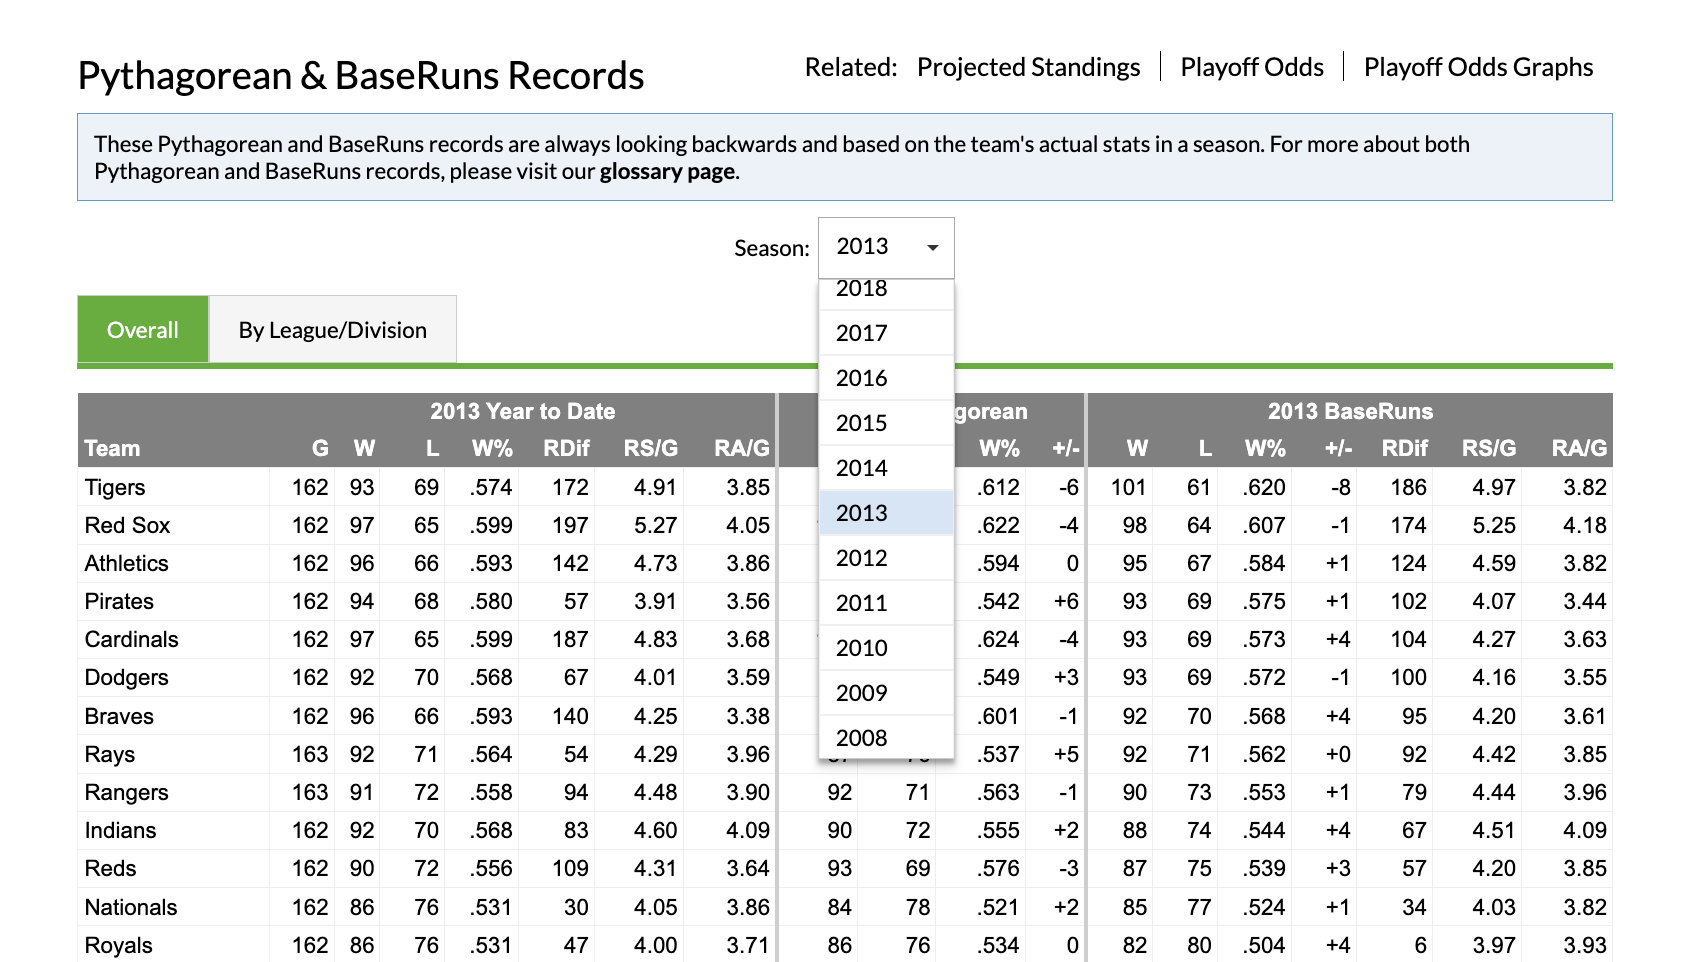Open the Season dropdown arrow

click(932, 247)
